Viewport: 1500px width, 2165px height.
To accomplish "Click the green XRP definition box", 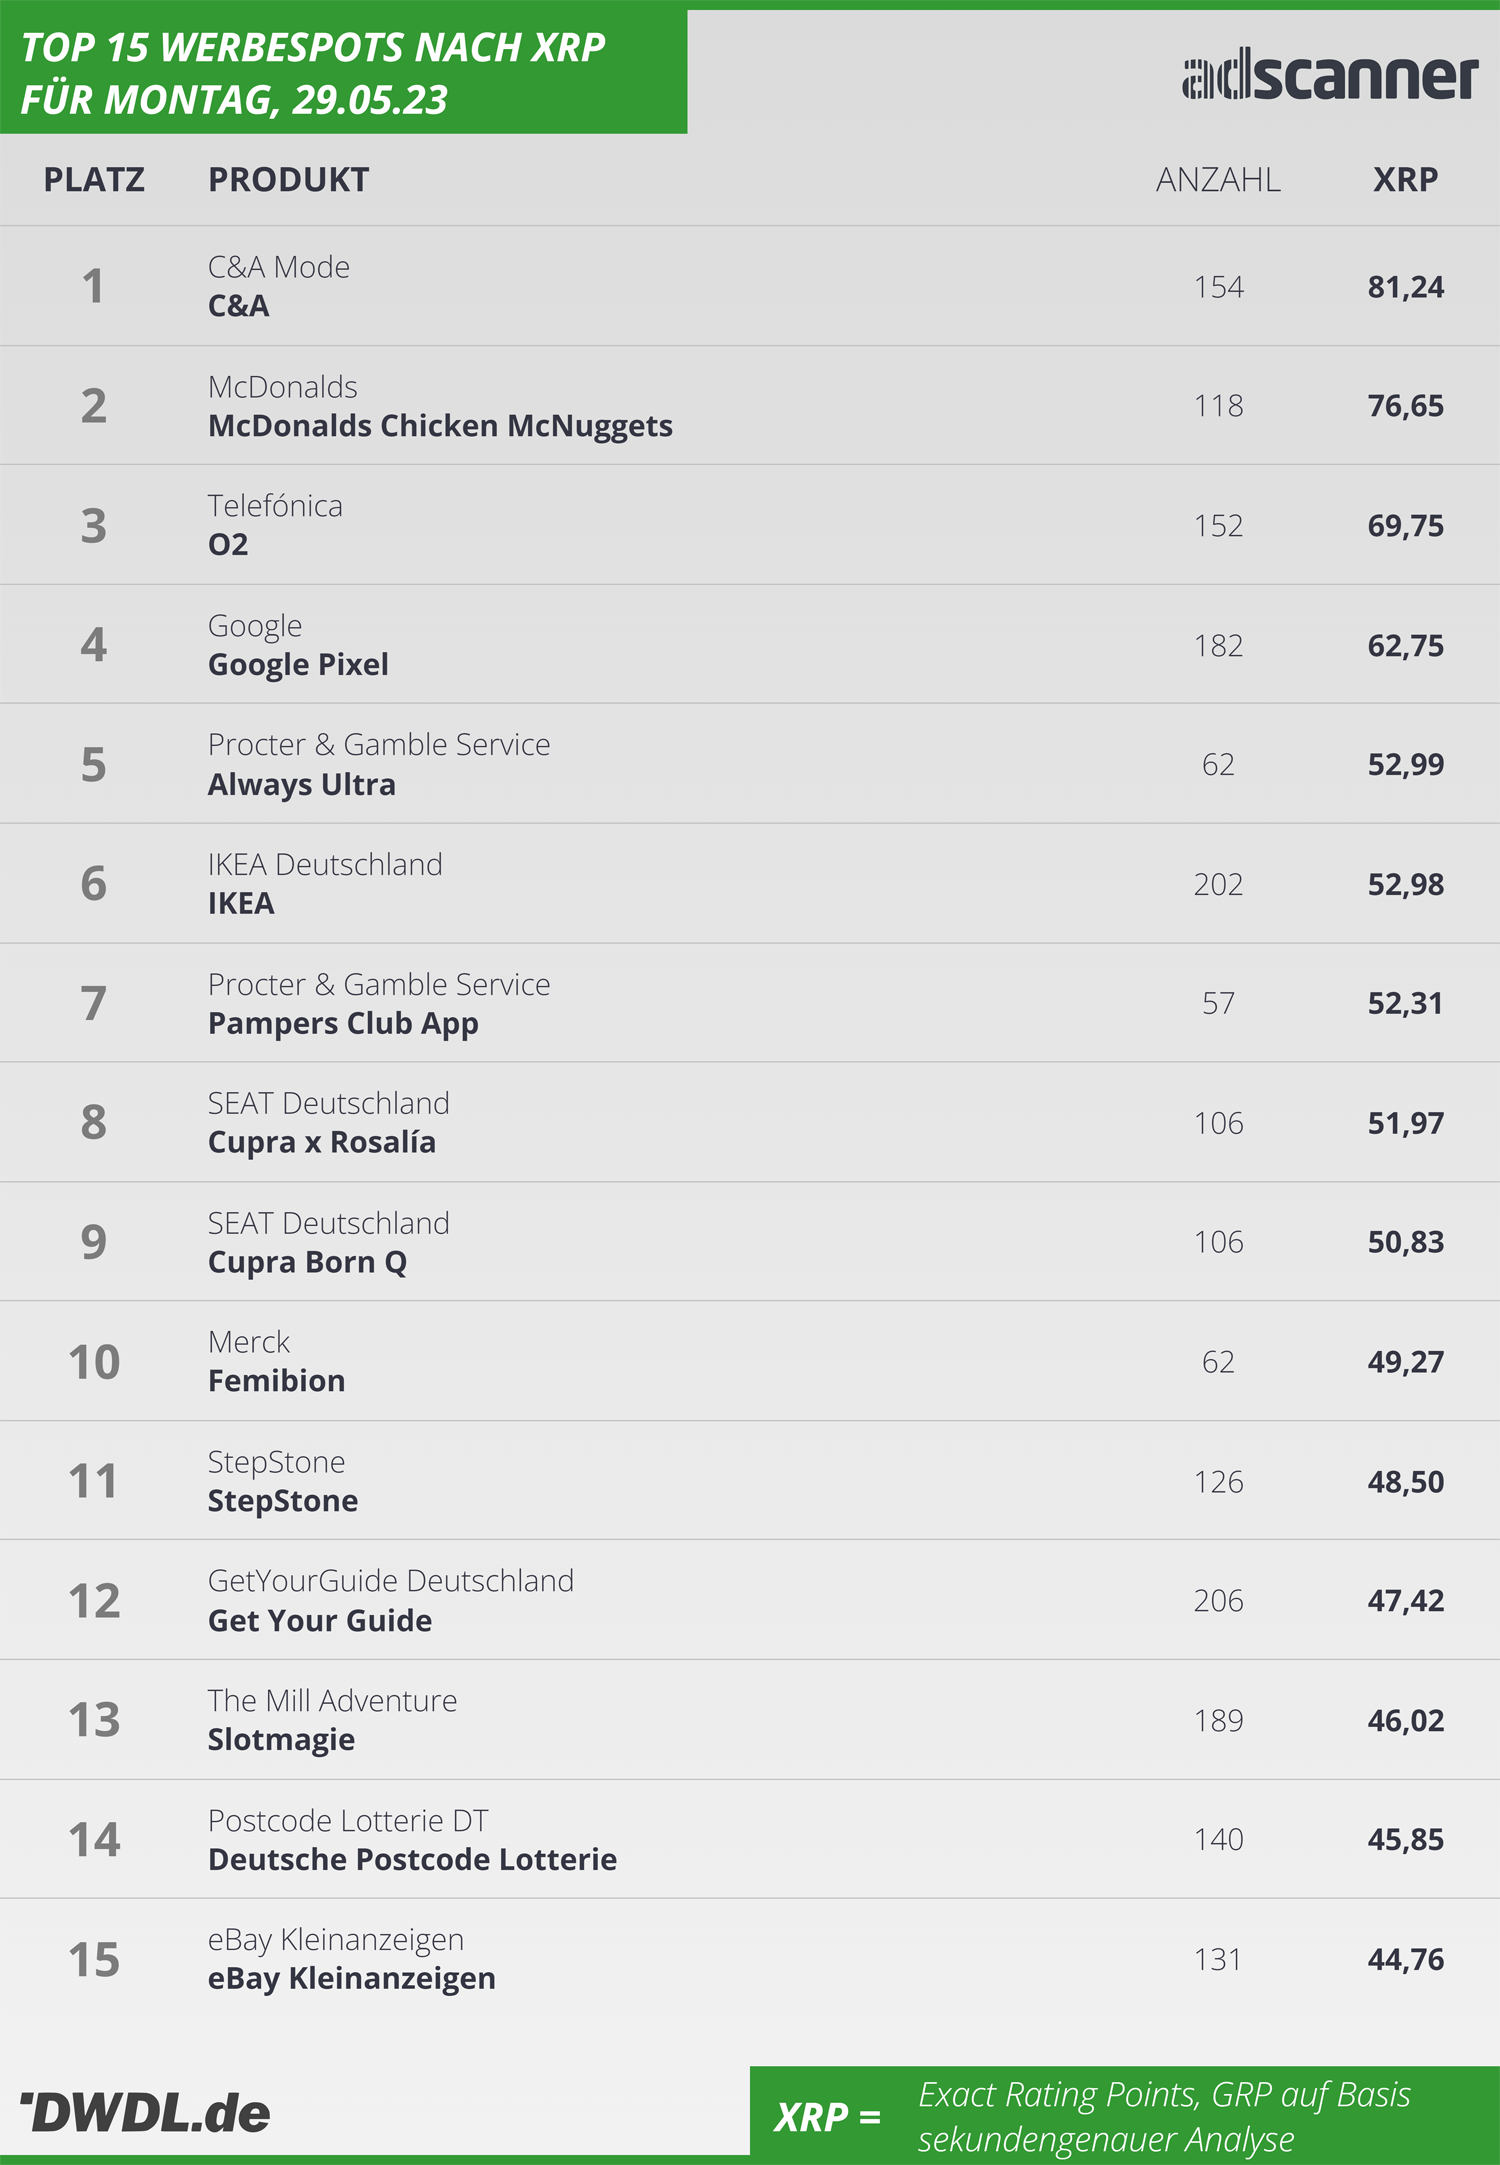I will [x=1125, y=2113].
